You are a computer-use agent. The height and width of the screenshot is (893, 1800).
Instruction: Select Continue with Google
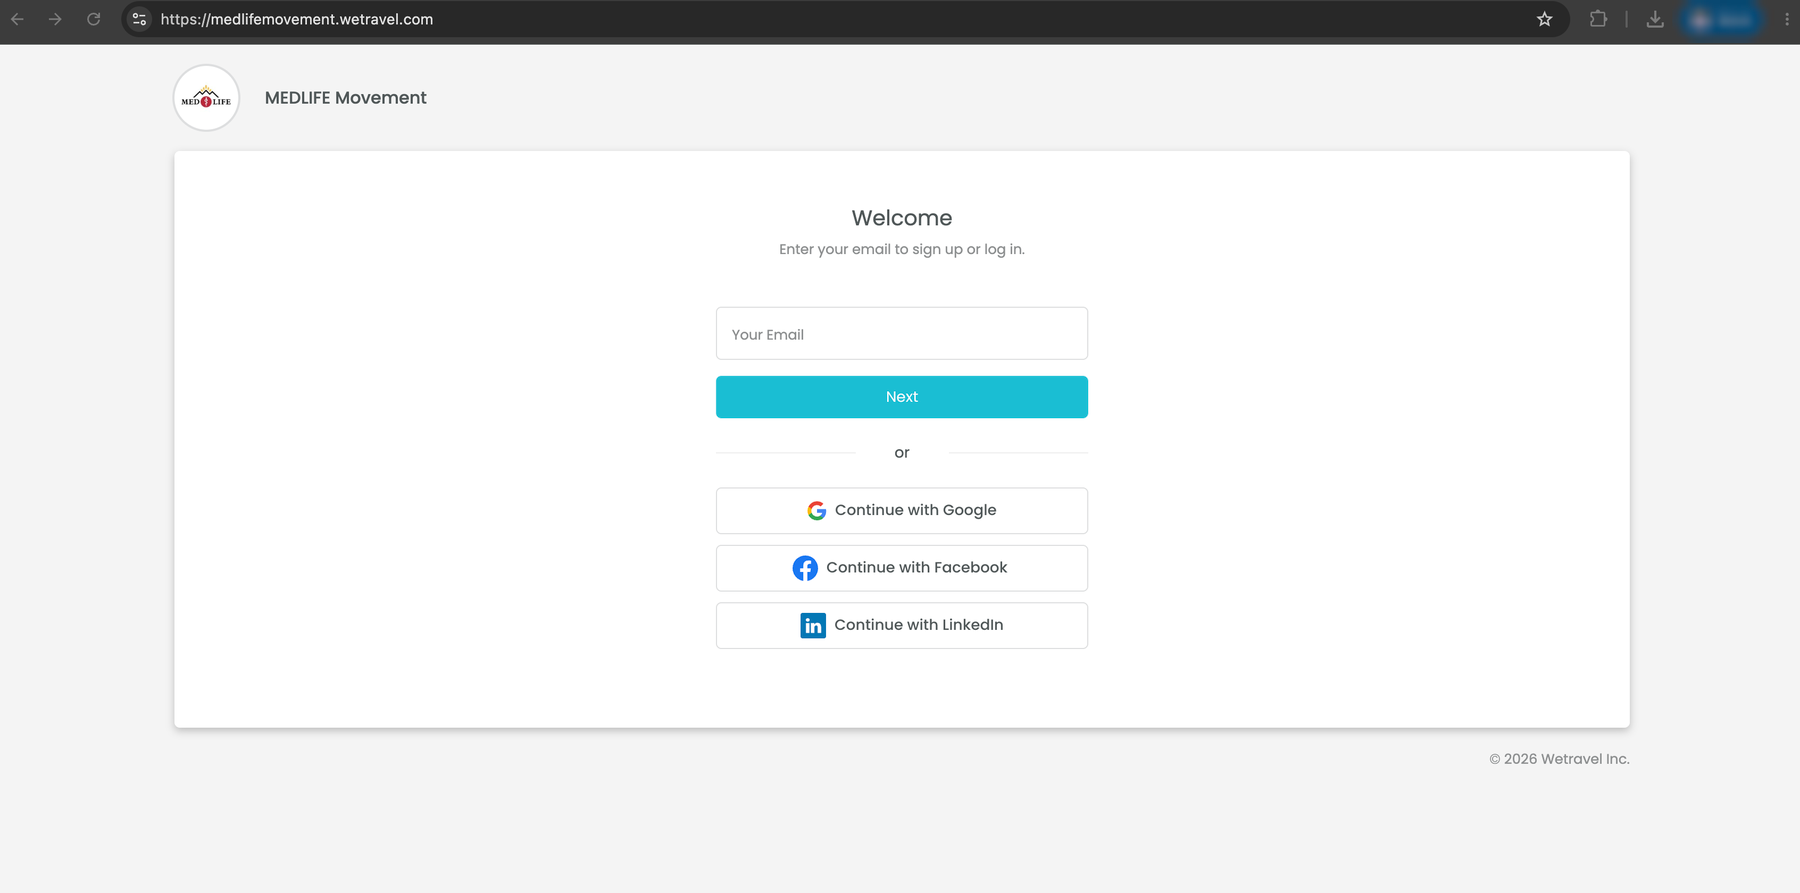(902, 511)
